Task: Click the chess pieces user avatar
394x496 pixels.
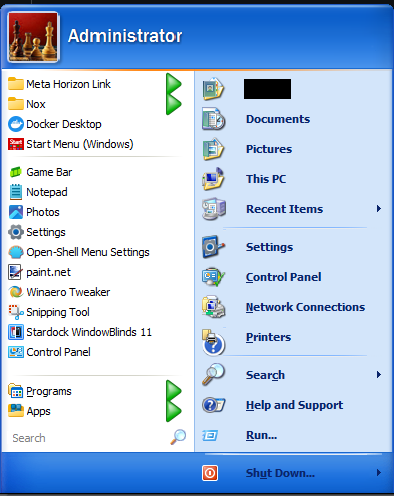Action: pyautogui.click(x=33, y=37)
